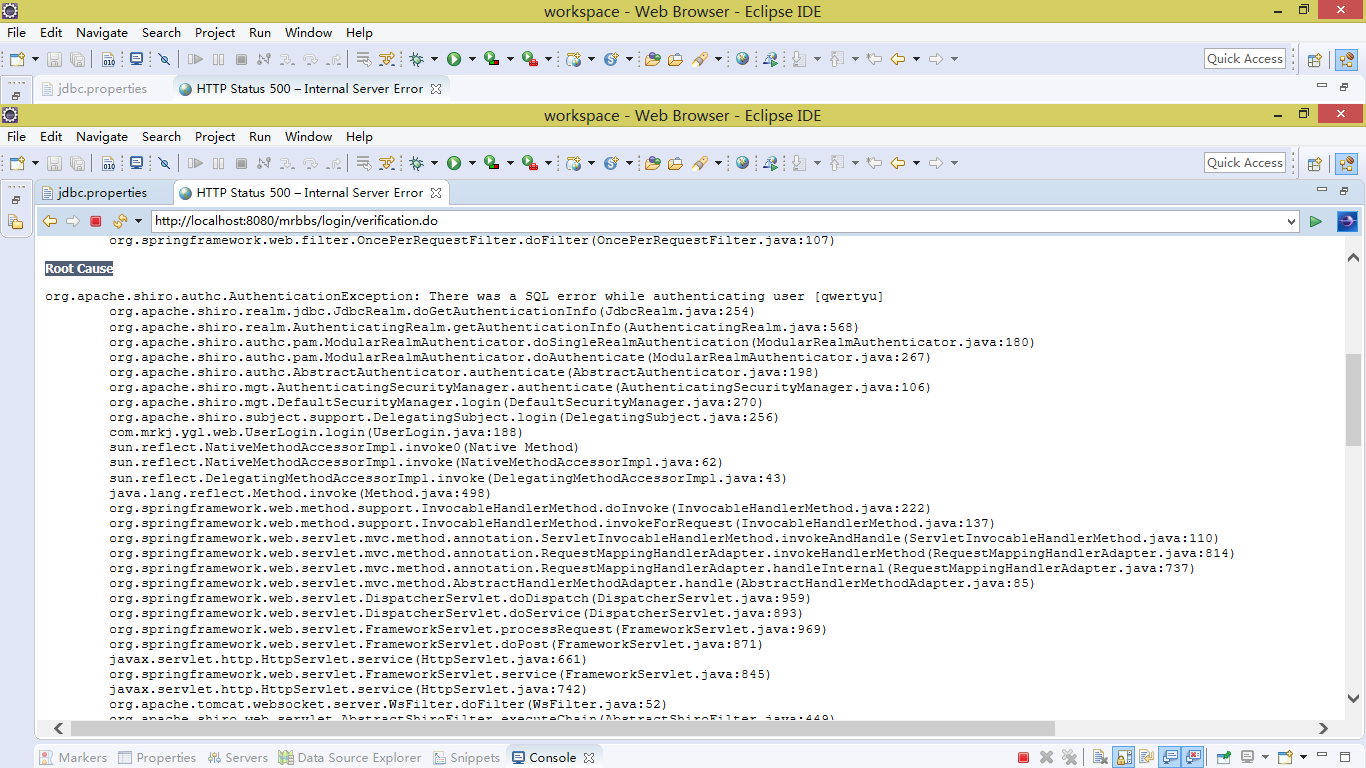Screen dimensions: 1366x768
Task: Click the green bug Debug icon in the front window
Action: [417, 163]
